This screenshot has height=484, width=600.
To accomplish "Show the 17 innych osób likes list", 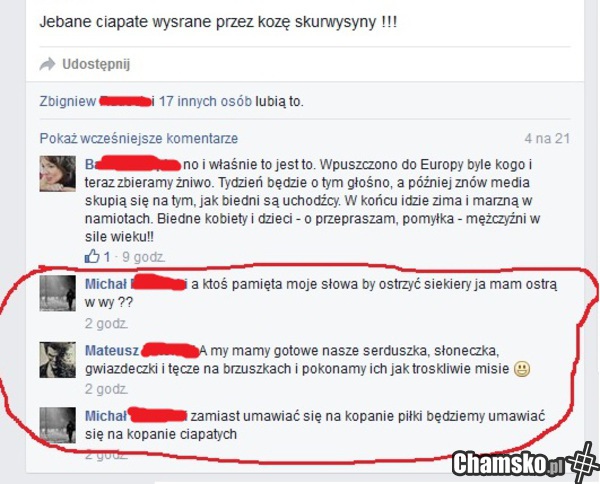I will (x=205, y=101).
